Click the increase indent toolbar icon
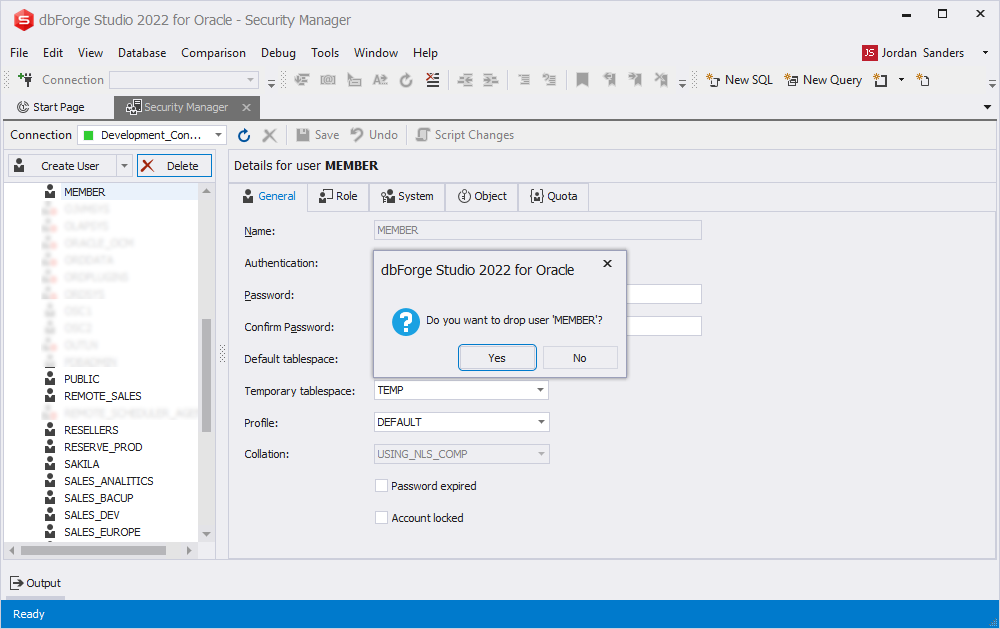Viewport: 1000px width, 629px height. tap(490, 80)
